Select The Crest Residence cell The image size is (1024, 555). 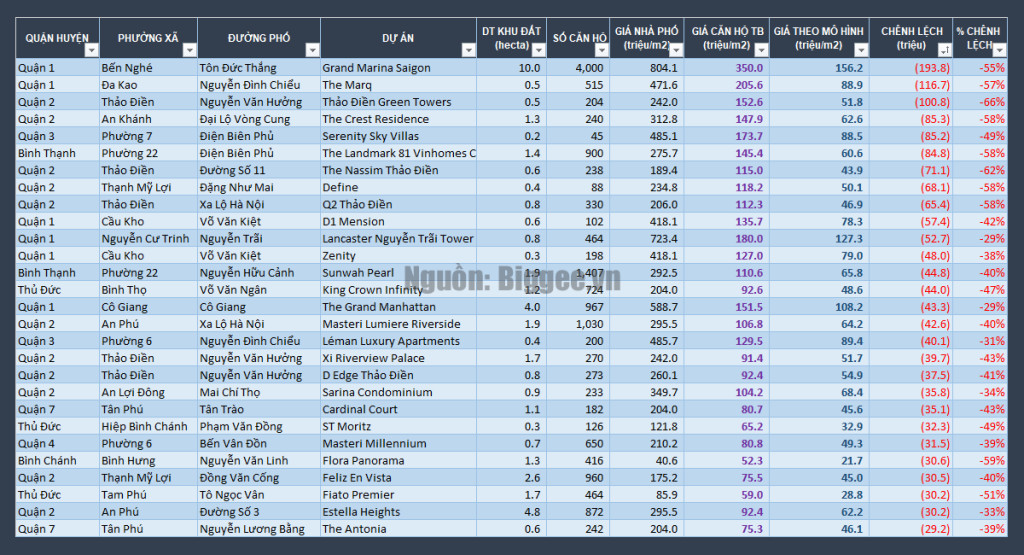(398, 119)
